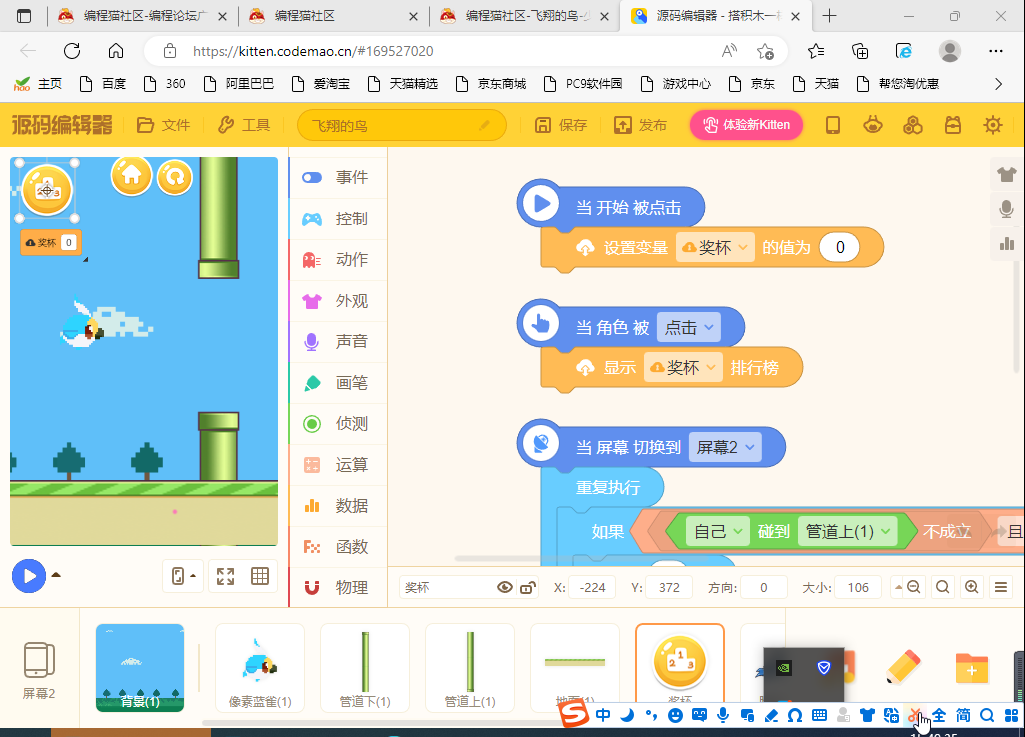Select the 事件 block category
This screenshot has height=737, width=1025.
pos(338,177)
